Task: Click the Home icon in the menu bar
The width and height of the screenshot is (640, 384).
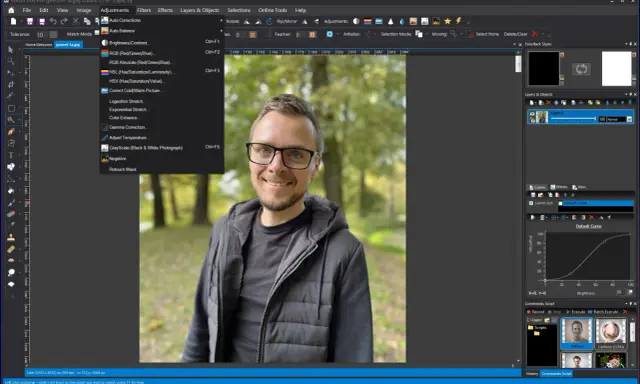Action: pyautogui.click(x=11, y=10)
